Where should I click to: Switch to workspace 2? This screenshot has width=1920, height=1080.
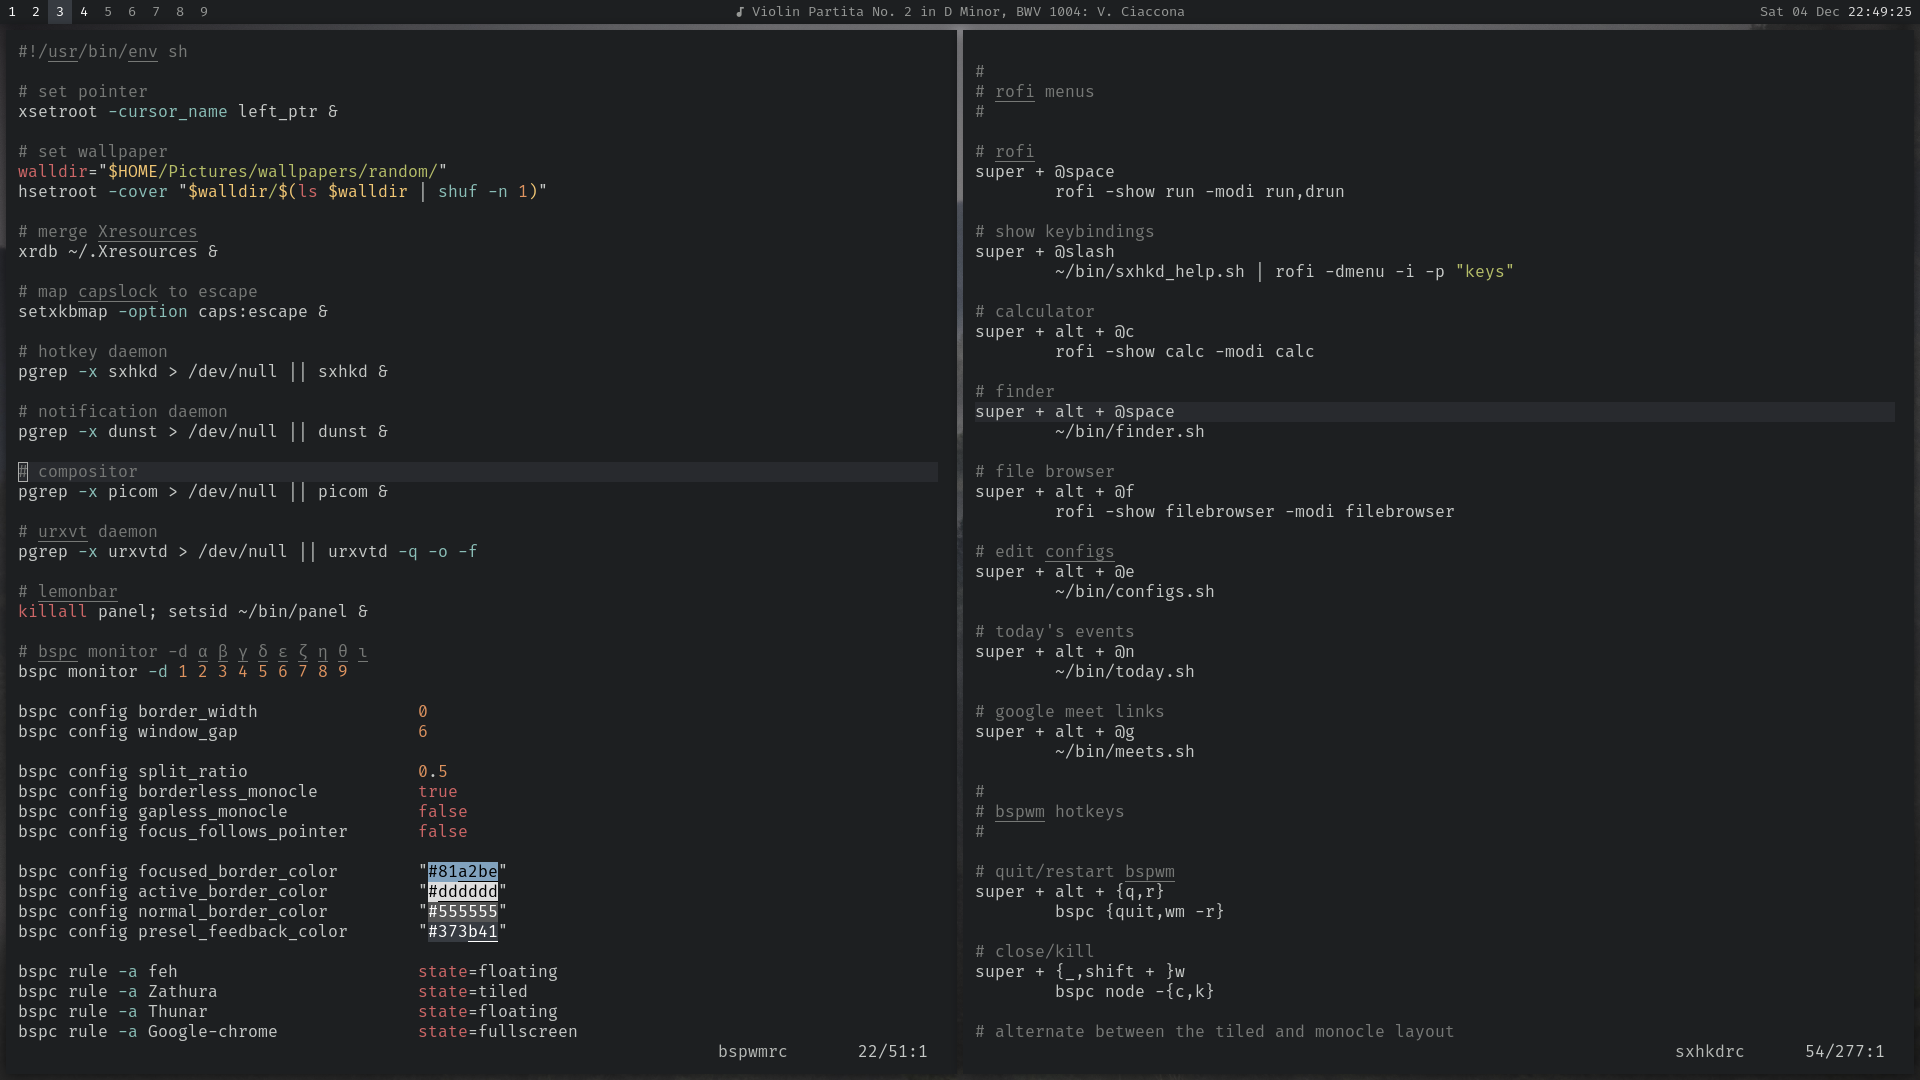[x=36, y=12]
